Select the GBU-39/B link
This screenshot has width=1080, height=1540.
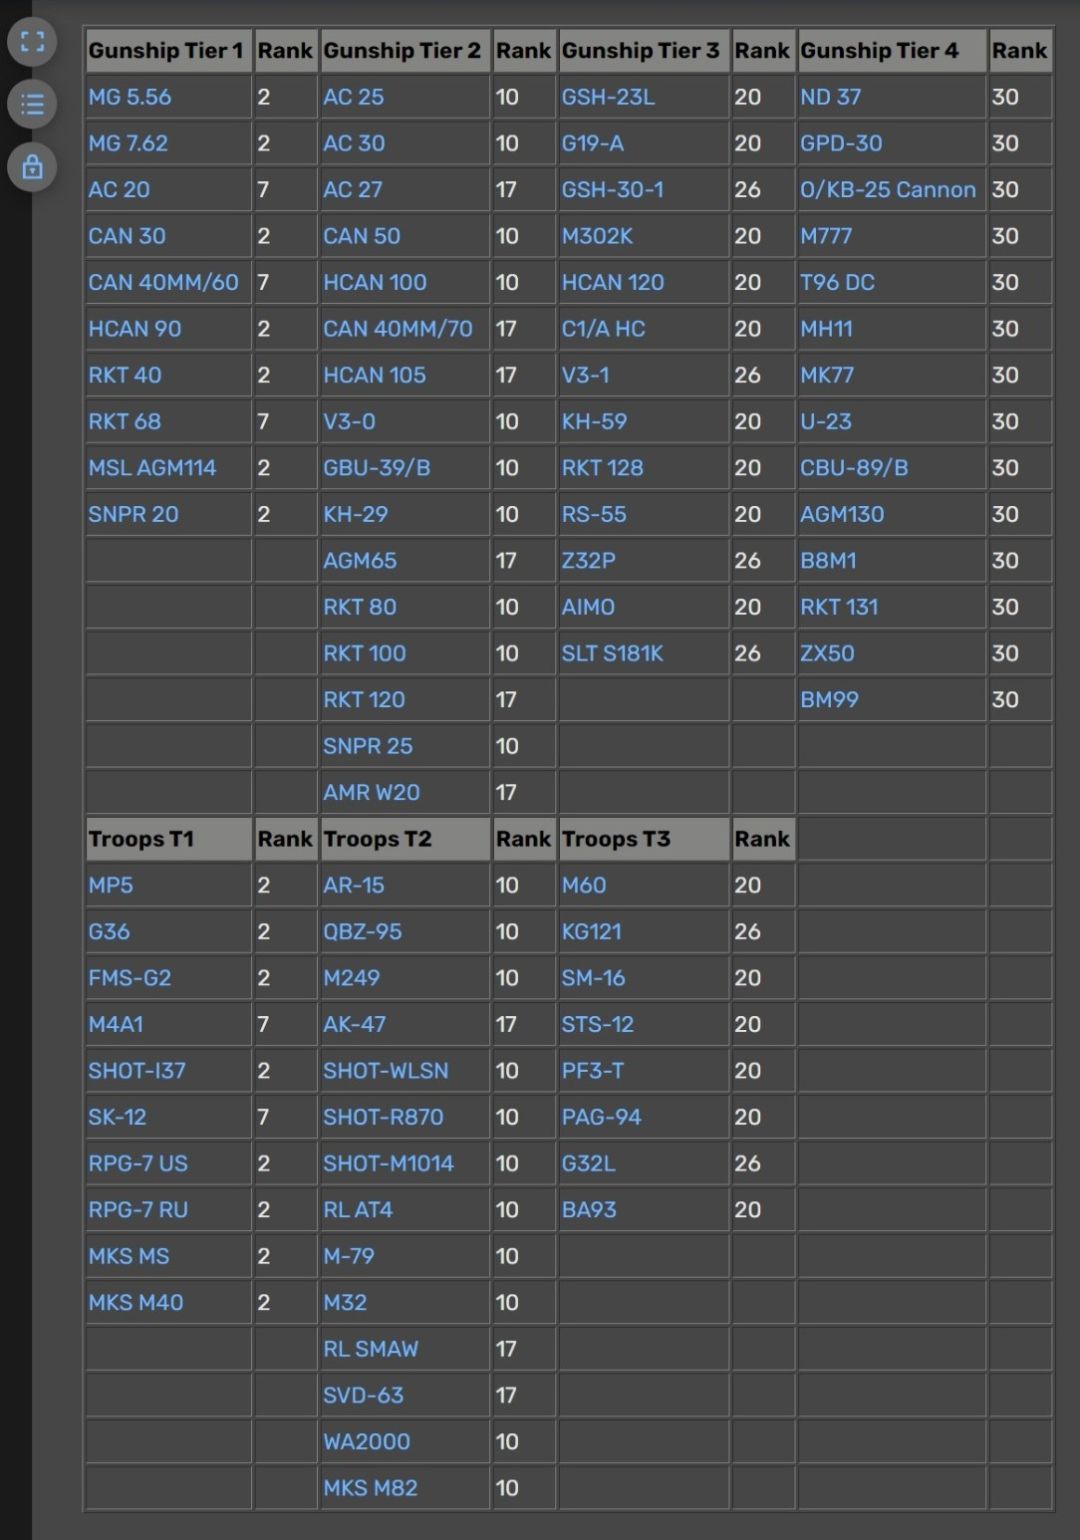point(376,468)
